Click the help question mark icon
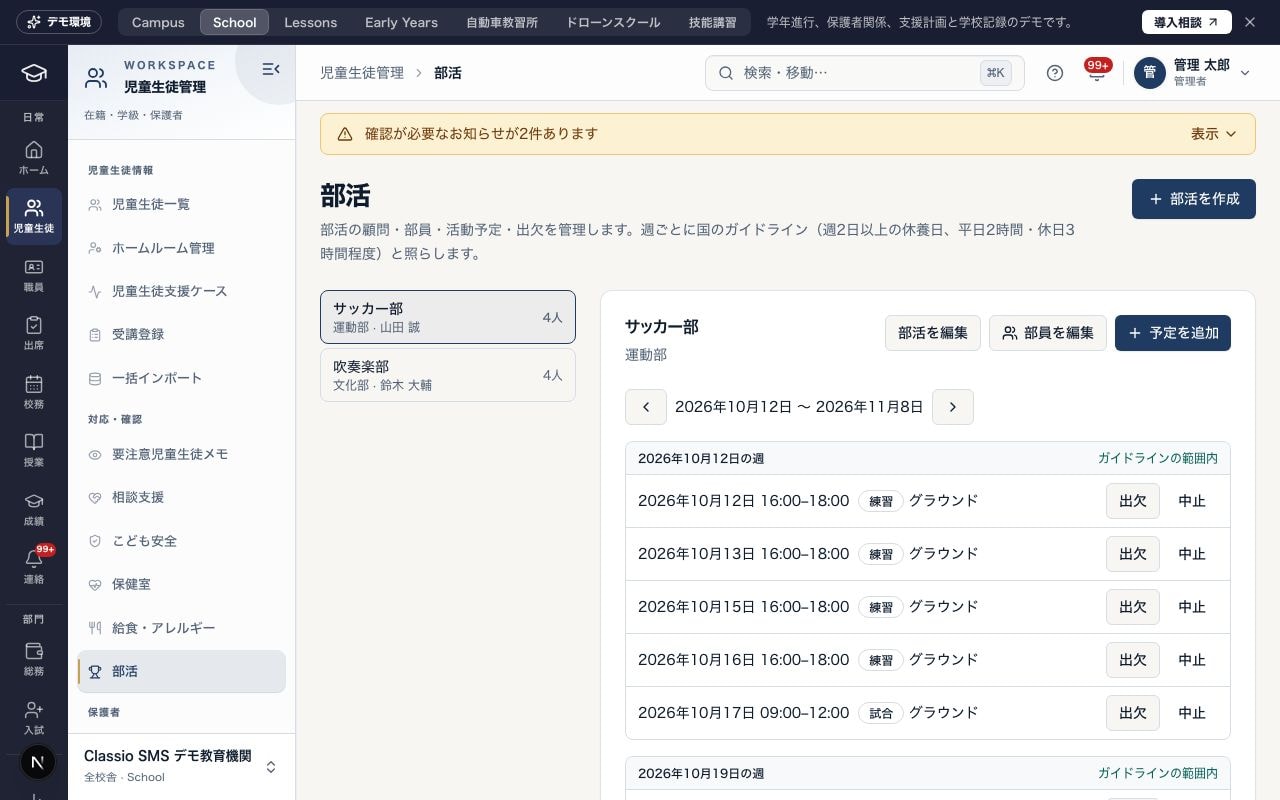Image resolution: width=1280 pixels, height=800 pixels. click(x=1055, y=73)
